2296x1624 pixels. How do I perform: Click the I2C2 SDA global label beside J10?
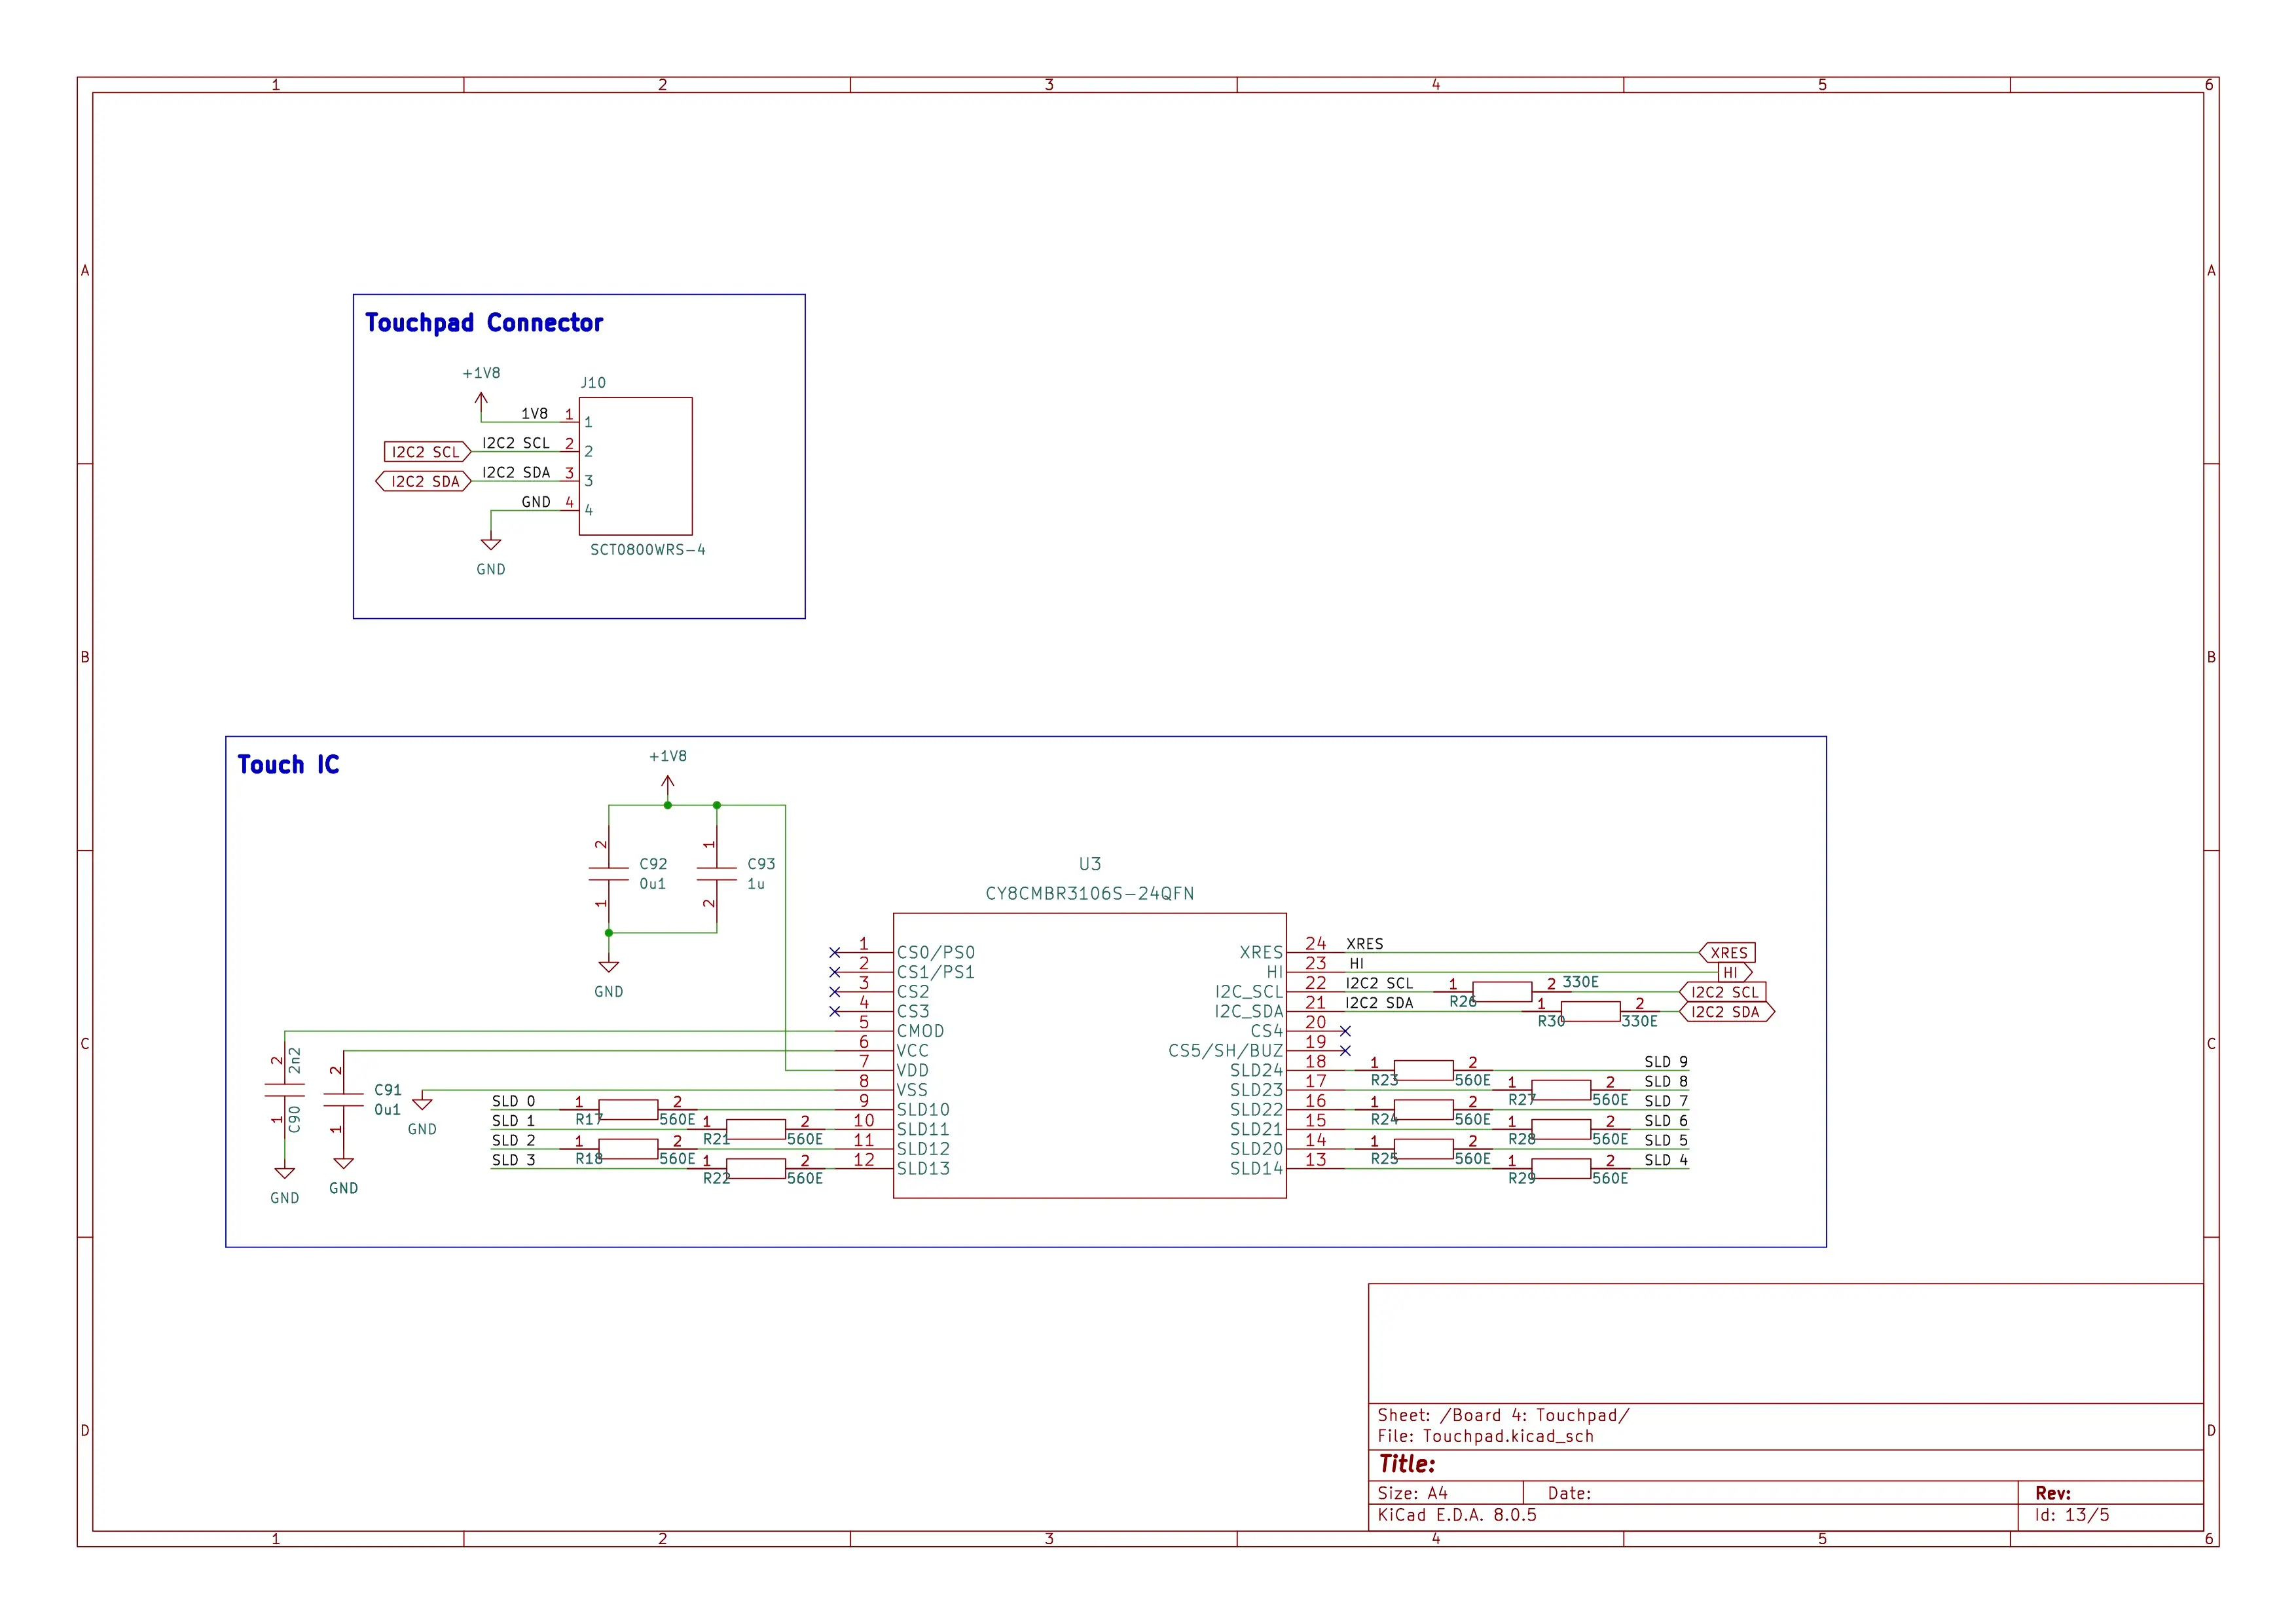pos(424,481)
